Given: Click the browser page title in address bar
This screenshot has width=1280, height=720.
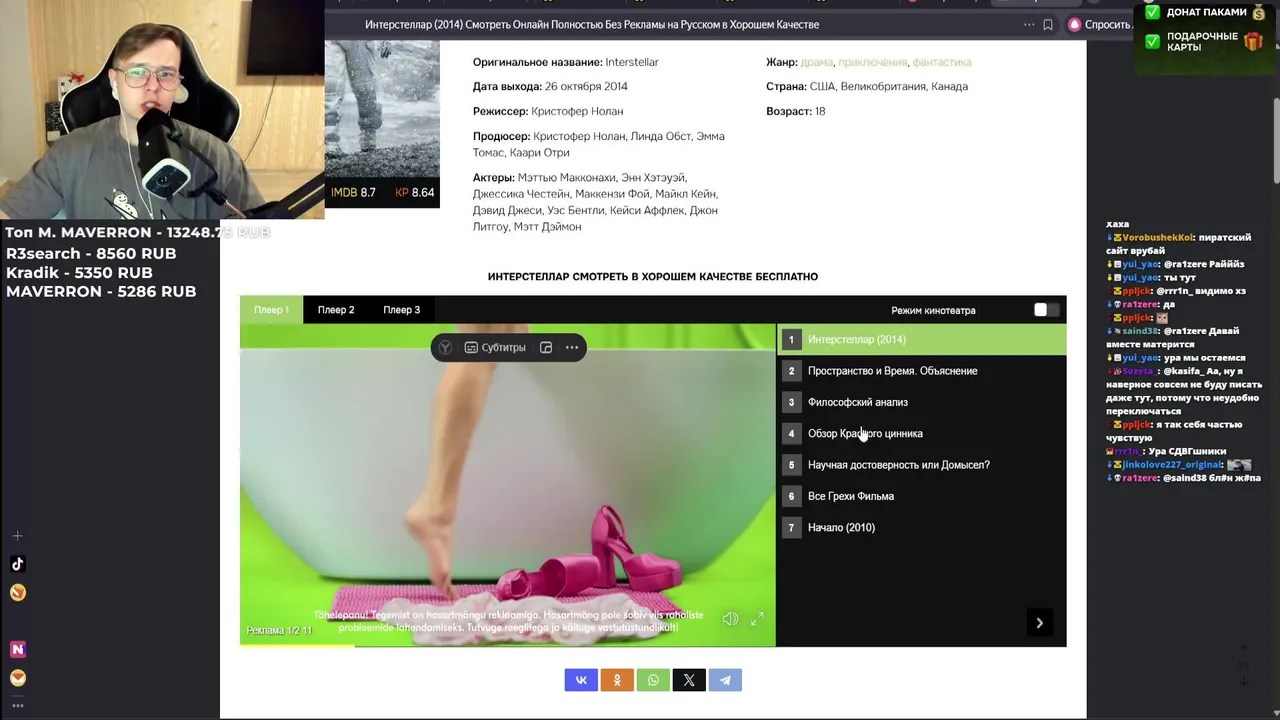Looking at the screenshot, I should [592, 25].
